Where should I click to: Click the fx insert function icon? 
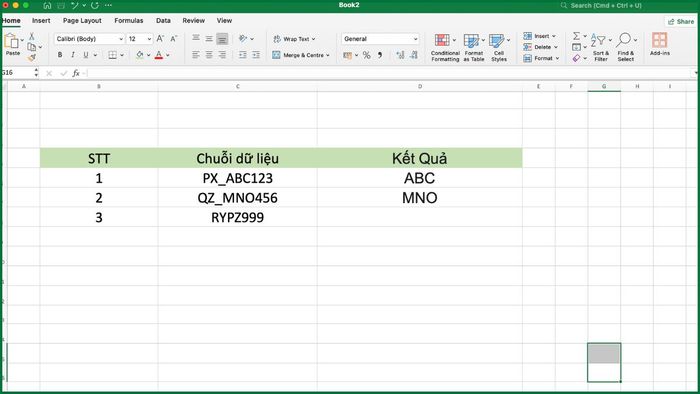click(x=76, y=73)
